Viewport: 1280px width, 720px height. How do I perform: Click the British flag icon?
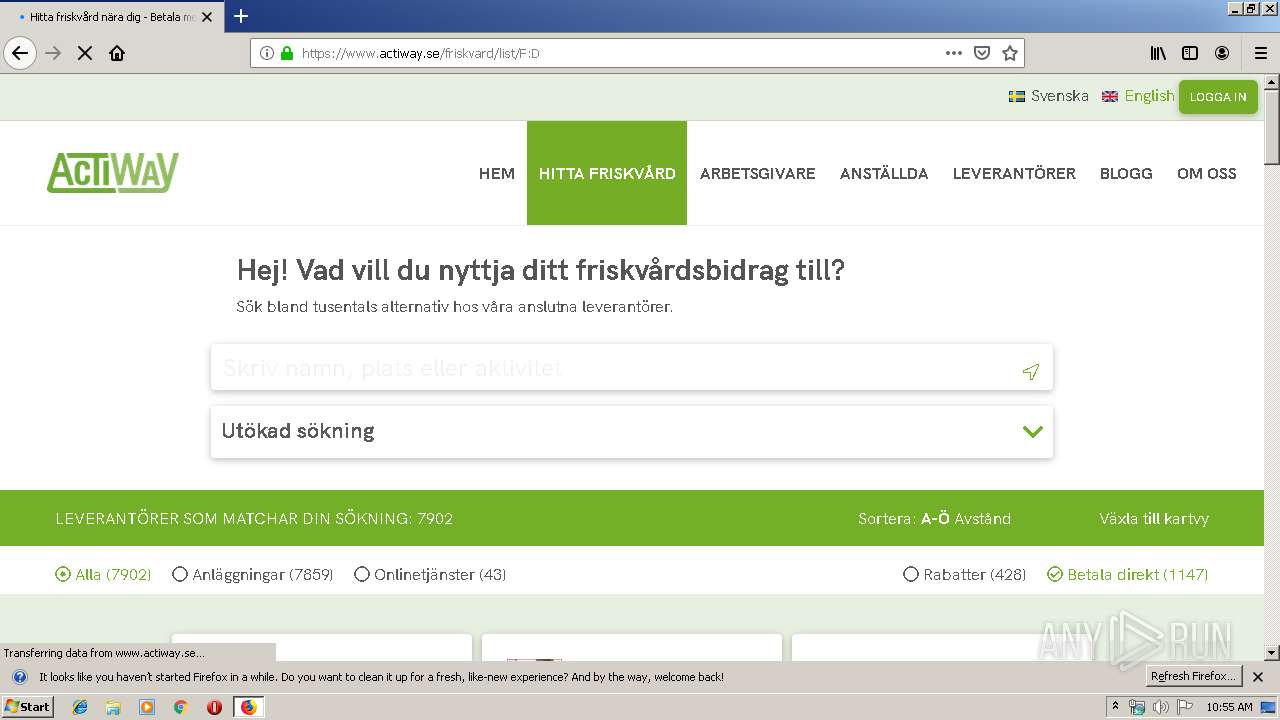(1110, 97)
